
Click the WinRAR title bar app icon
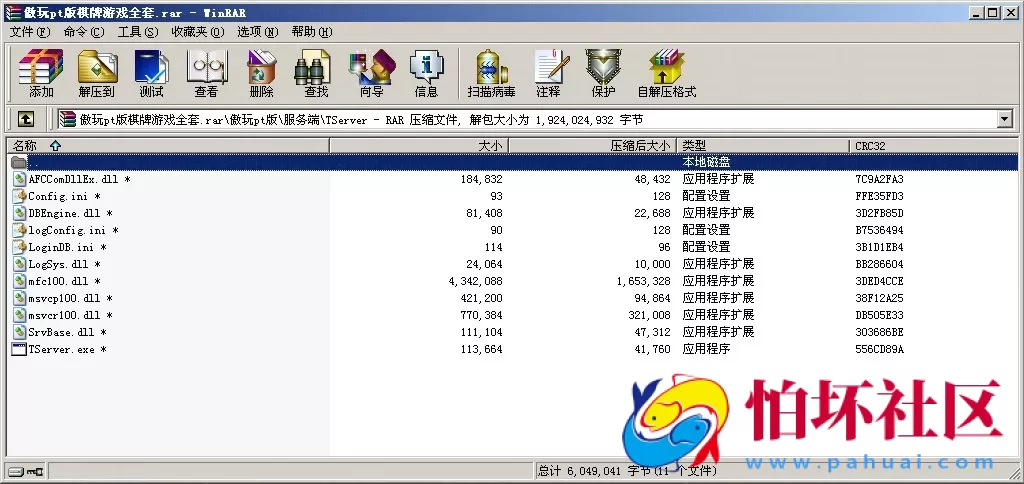click(12, 12)
